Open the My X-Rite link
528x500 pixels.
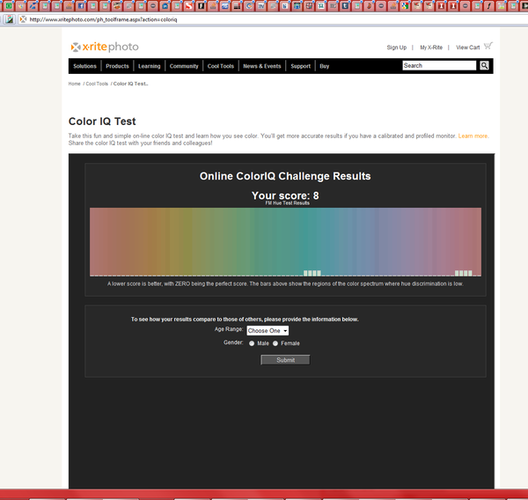431,47
